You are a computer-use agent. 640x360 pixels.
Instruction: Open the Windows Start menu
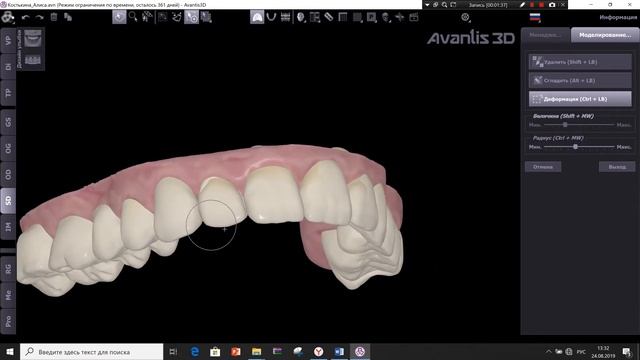10,352
